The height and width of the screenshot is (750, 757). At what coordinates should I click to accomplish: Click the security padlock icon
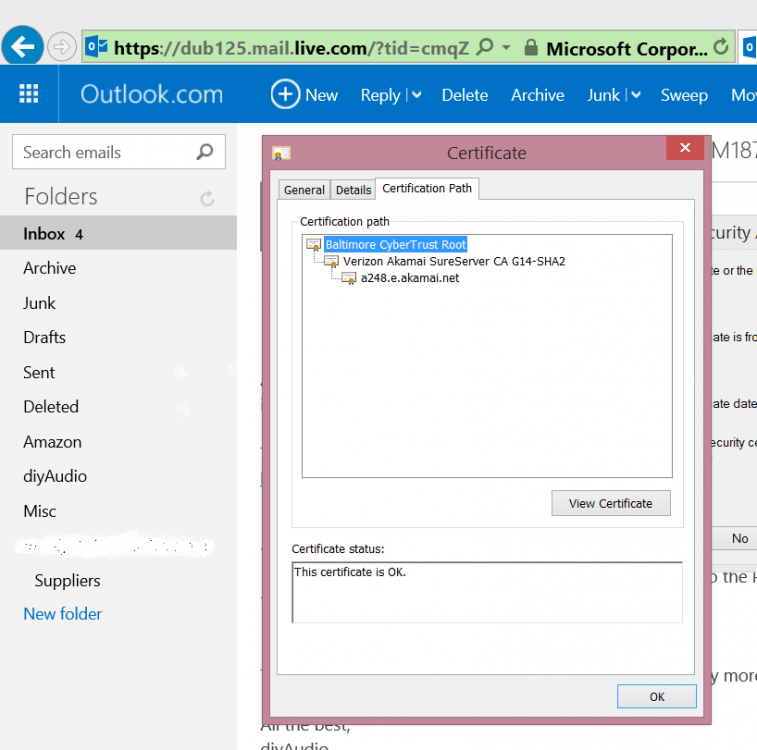pos(531,47)
